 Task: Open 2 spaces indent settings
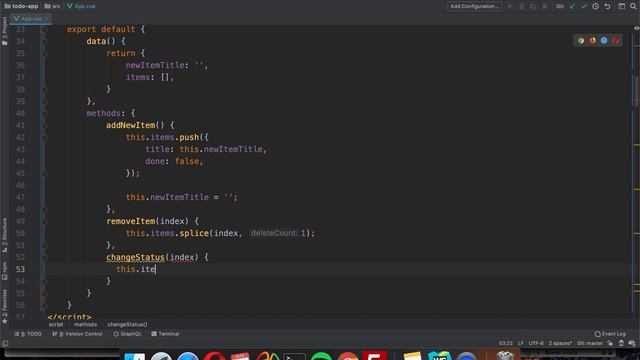pyautogui.click(x=560, y=343)
